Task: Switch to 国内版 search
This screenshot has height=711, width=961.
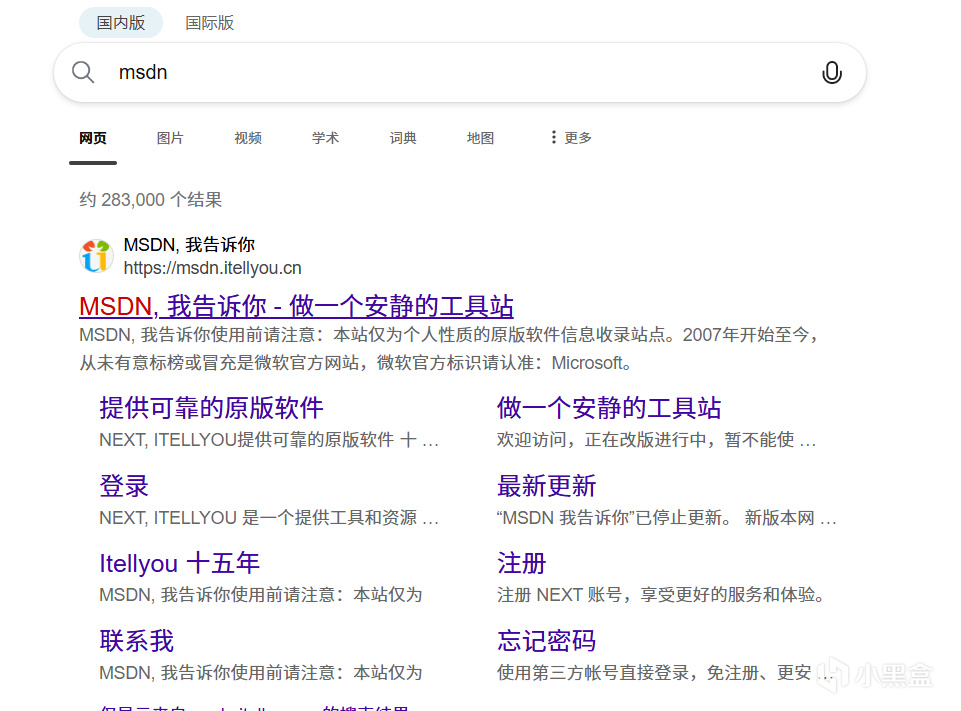Action: [121, 23]
